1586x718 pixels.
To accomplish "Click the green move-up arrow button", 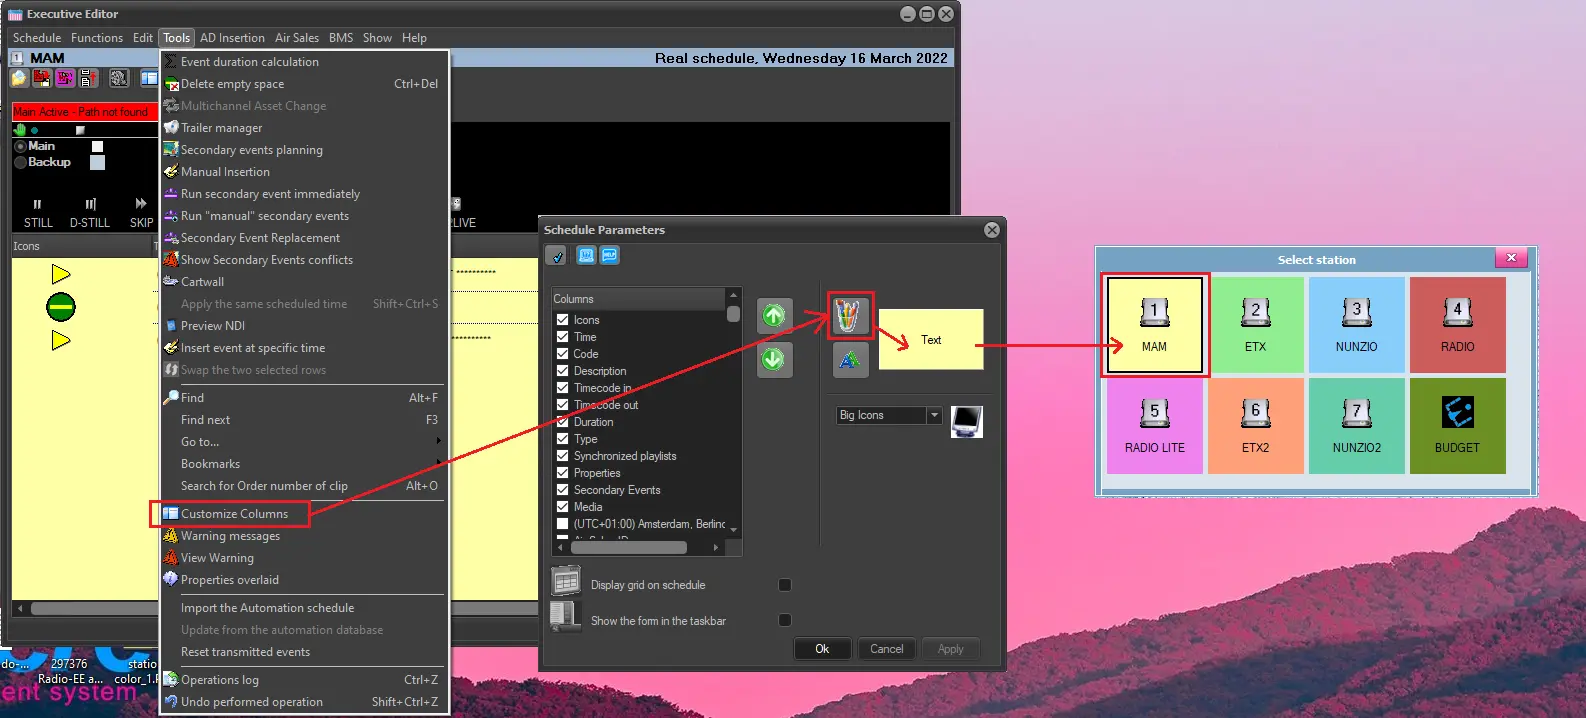I will click(774, 316).
